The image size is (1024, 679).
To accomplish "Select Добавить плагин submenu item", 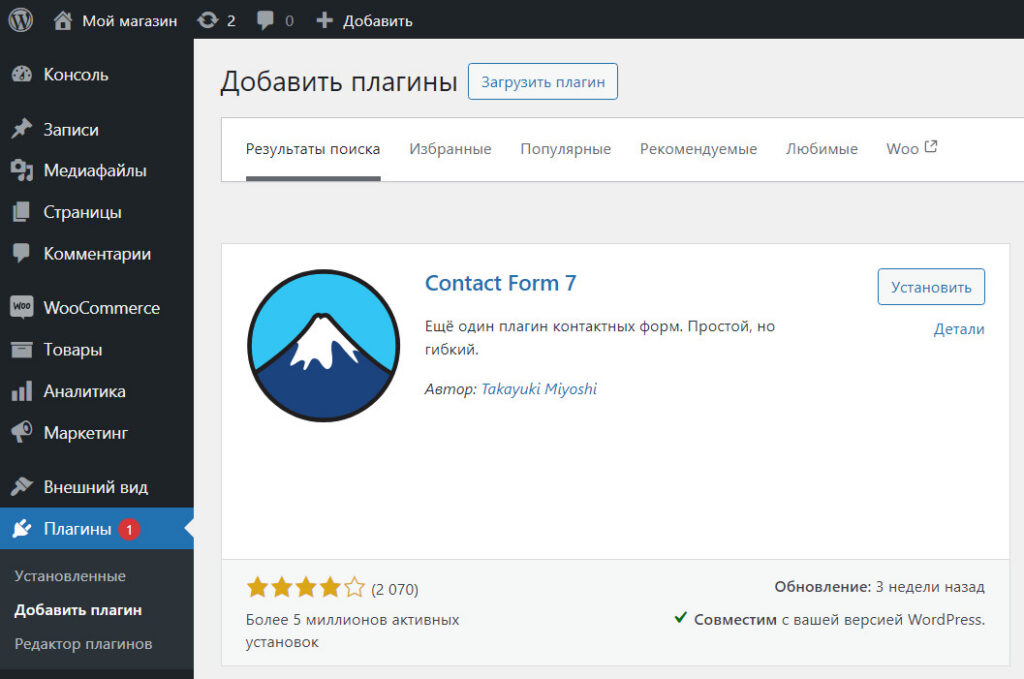I will [78, 610].
